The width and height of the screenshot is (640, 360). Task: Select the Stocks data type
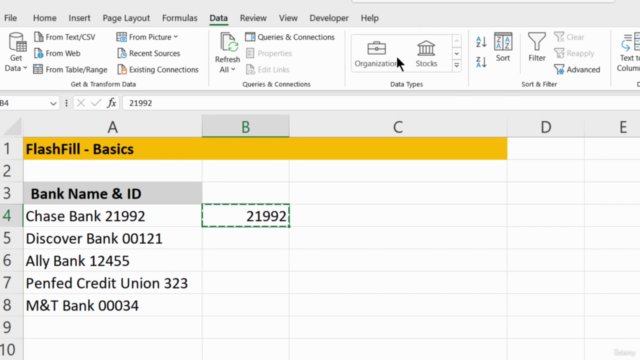click(426, 54)
